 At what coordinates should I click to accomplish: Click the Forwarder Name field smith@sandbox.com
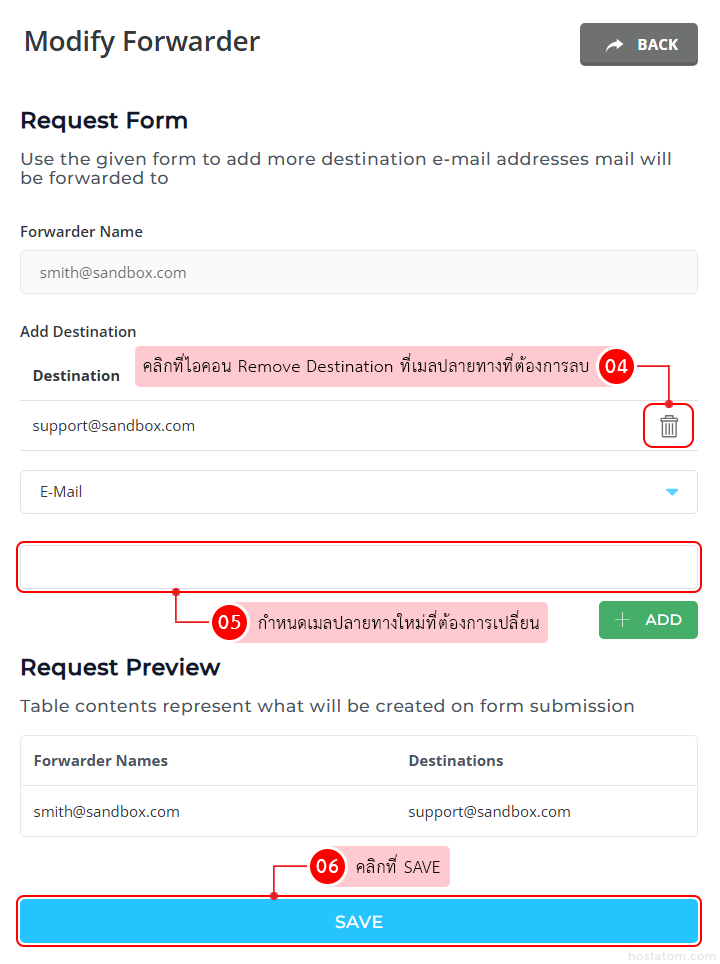pos(358,272)
